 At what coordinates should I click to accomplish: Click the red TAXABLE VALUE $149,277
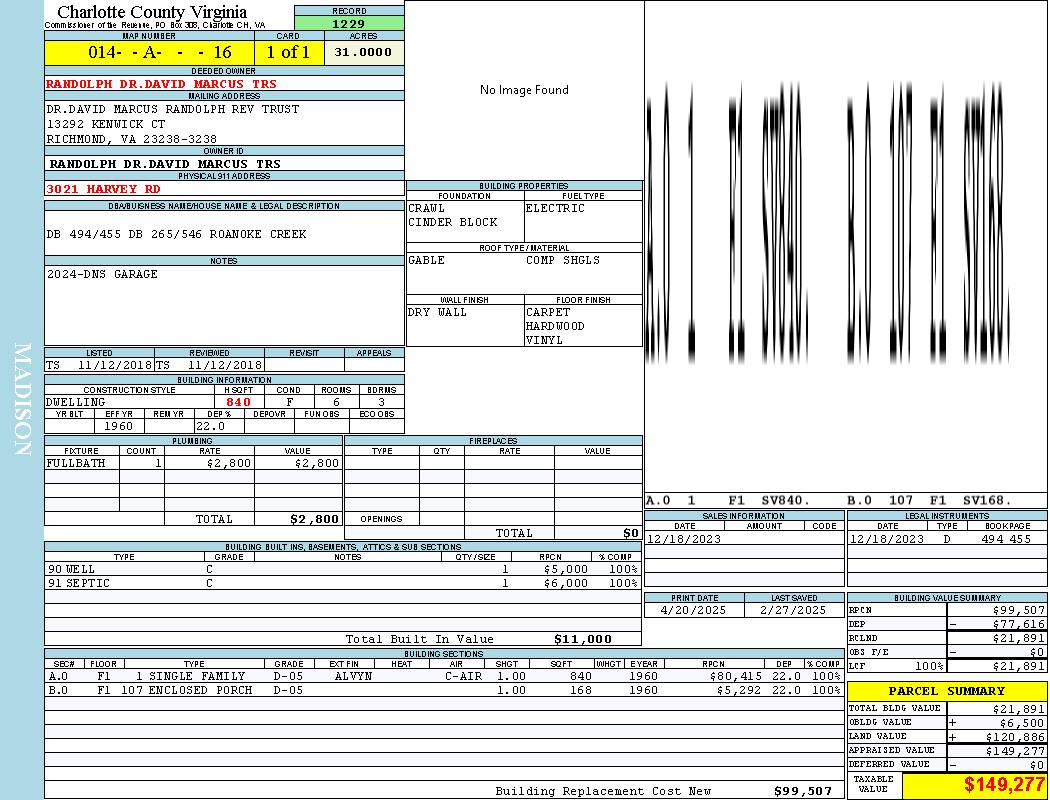1004,784
